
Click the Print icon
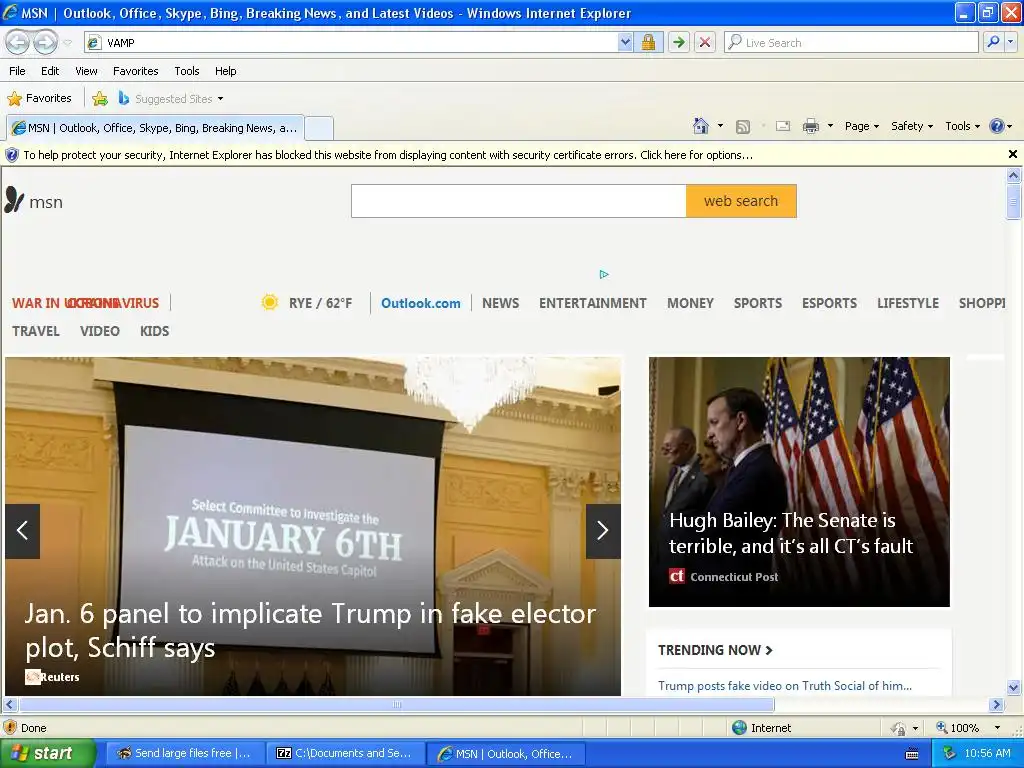pos(810,126)
